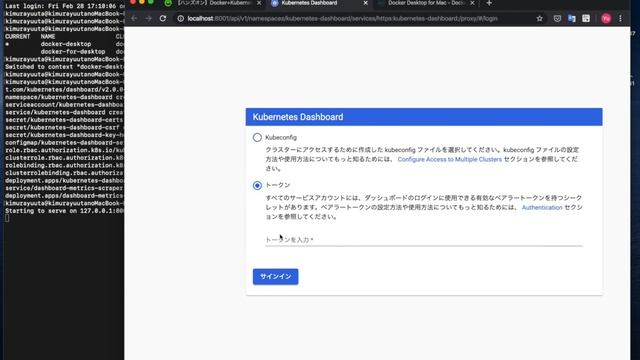The image size is (640, 360).
Task: Close the Docker+Kubernetes hands-on tab
Action: click(x=259, y=3)
